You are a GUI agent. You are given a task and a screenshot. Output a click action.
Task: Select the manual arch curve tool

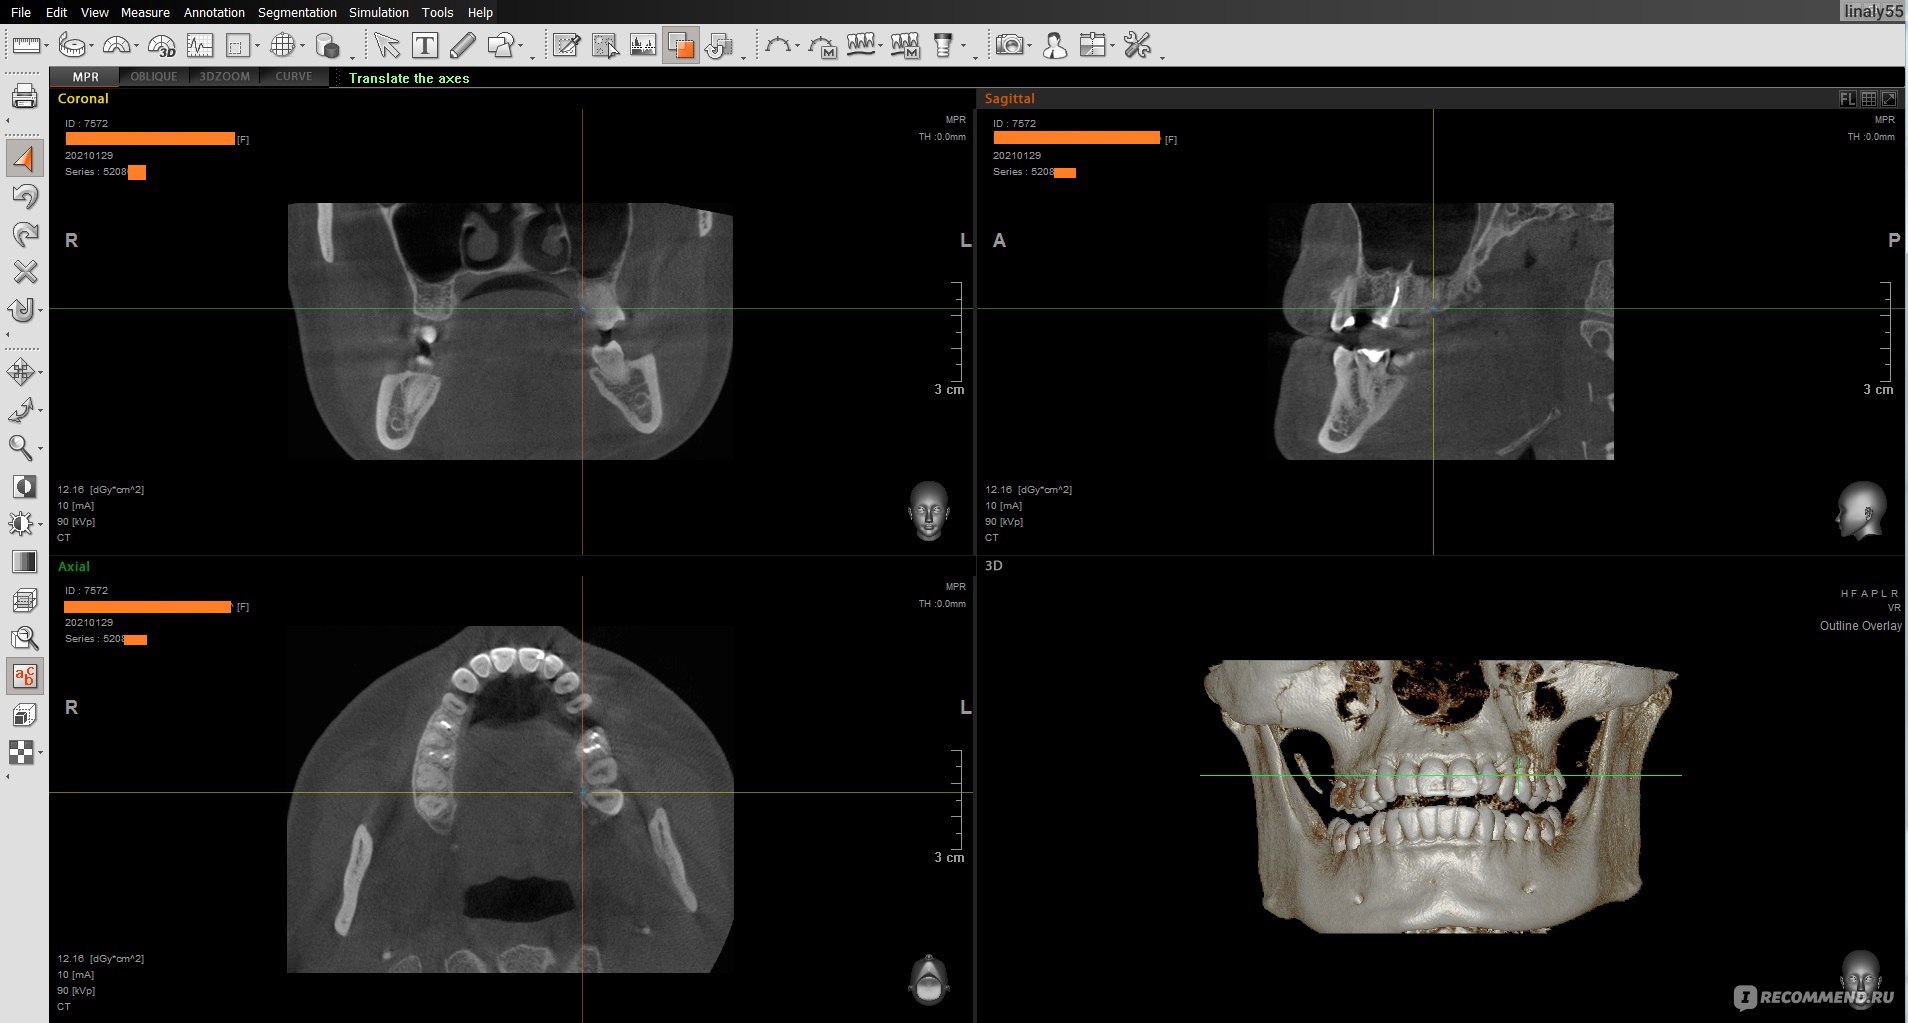(x=822, y=45)
